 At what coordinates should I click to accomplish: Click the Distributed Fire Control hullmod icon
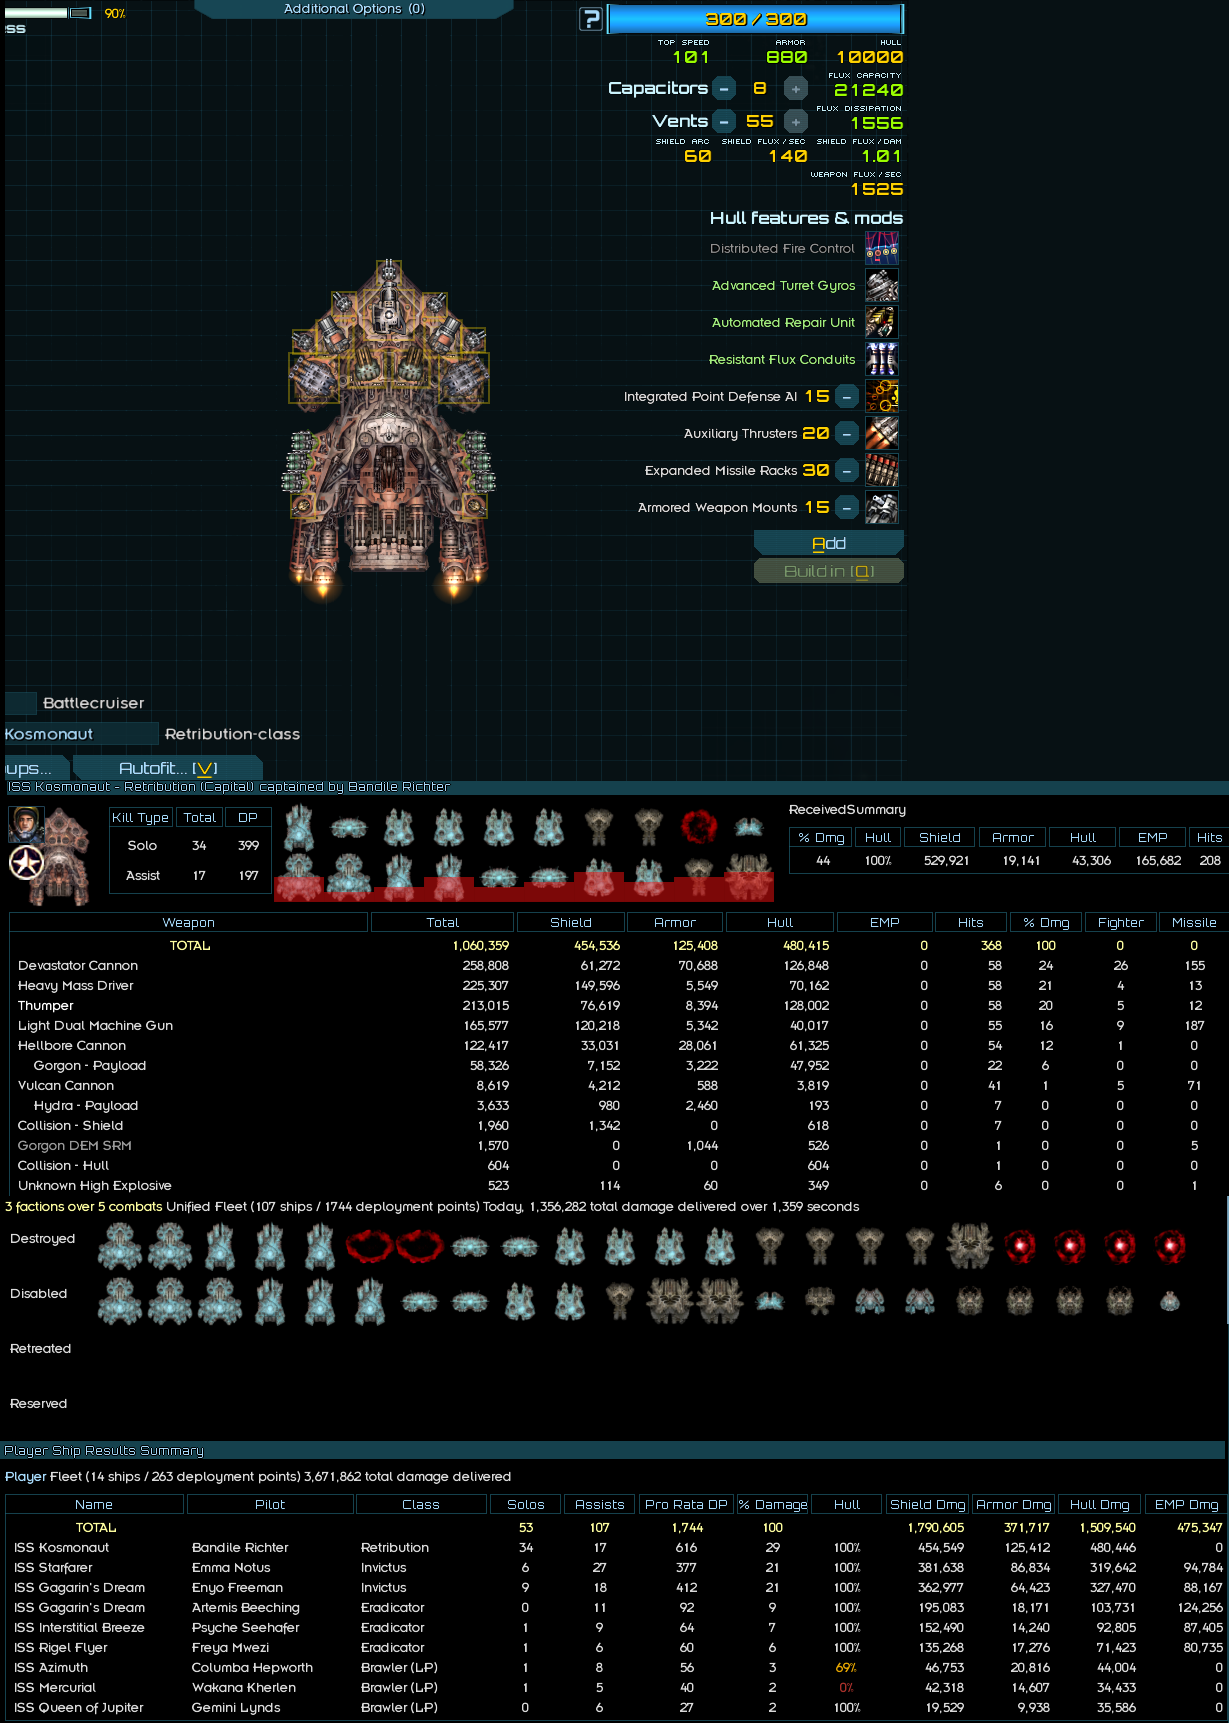[882, 248]
